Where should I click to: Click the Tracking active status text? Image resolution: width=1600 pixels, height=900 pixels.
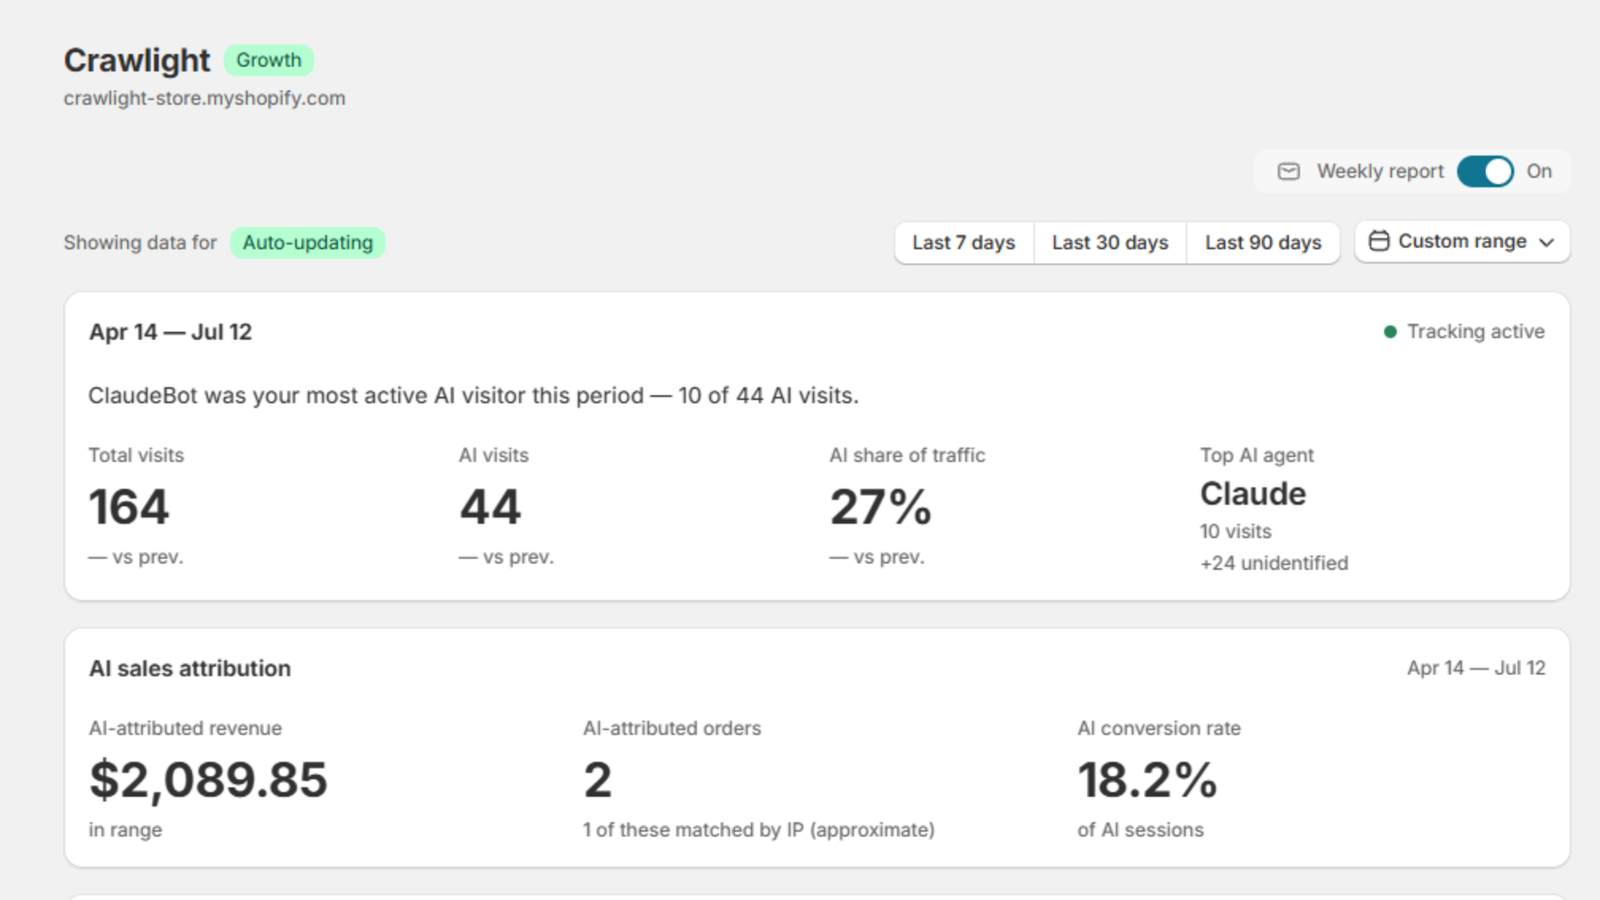point(1476,332)
